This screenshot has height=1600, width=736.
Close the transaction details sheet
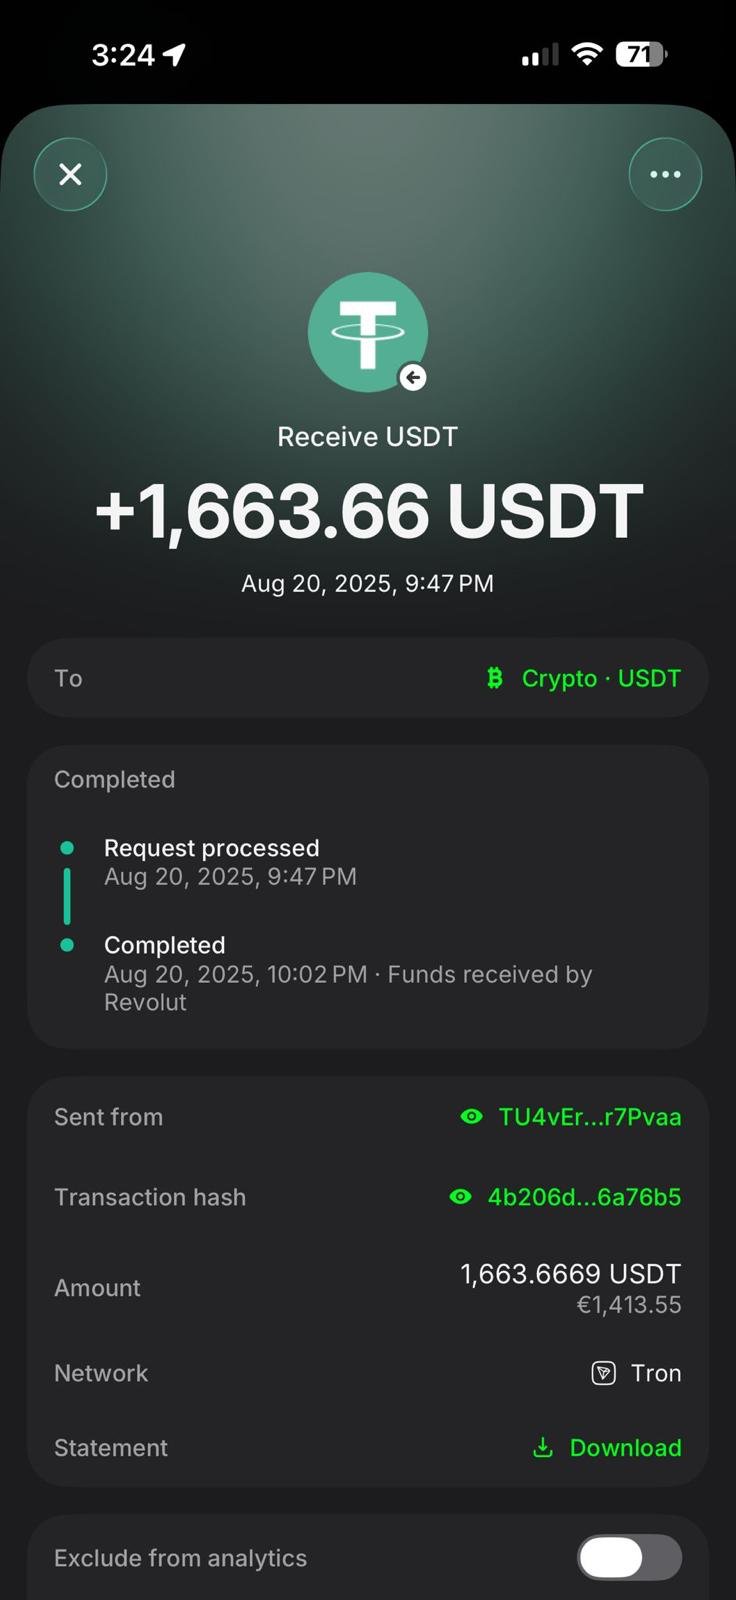click(x=70, y=175)
